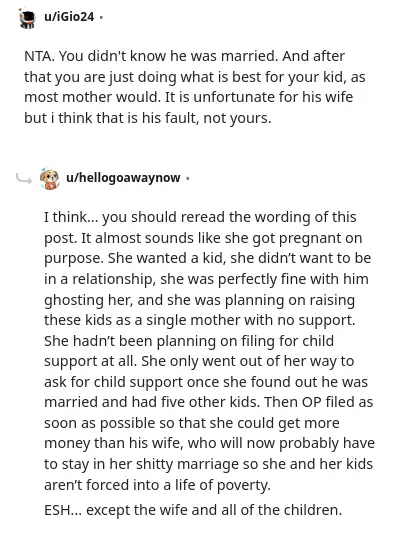Select the line ending "his fault, not yours."
Screen dimensions: 400x546
[147, 118]
